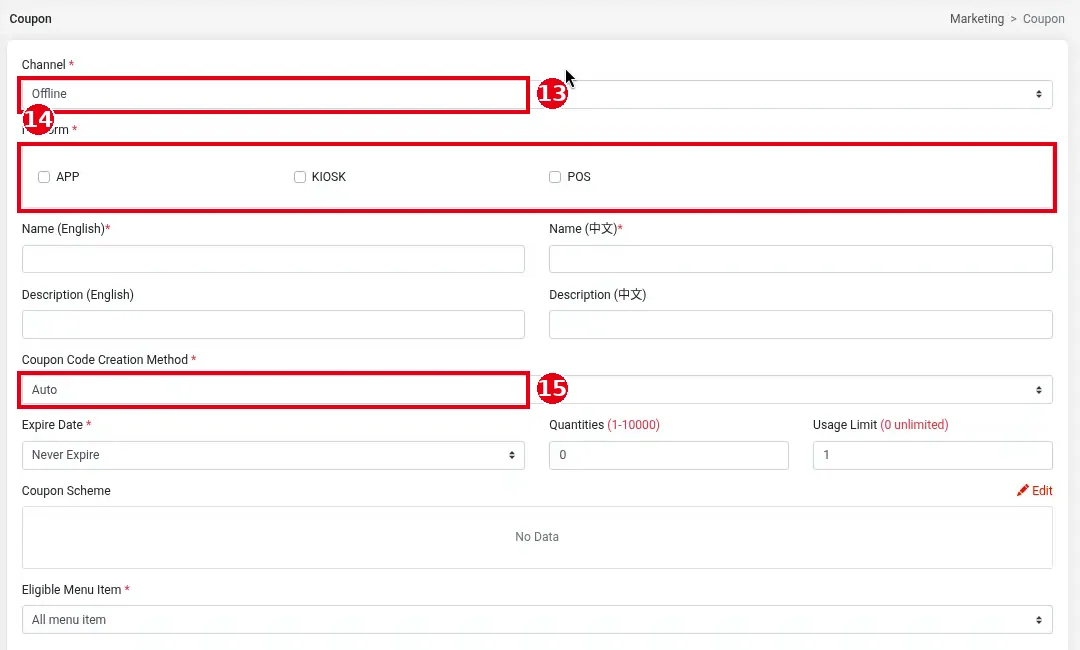Focus the Name (English) input field
Image resolution: width=1080 pixels, height=650 pixels.
click(273, 259)
